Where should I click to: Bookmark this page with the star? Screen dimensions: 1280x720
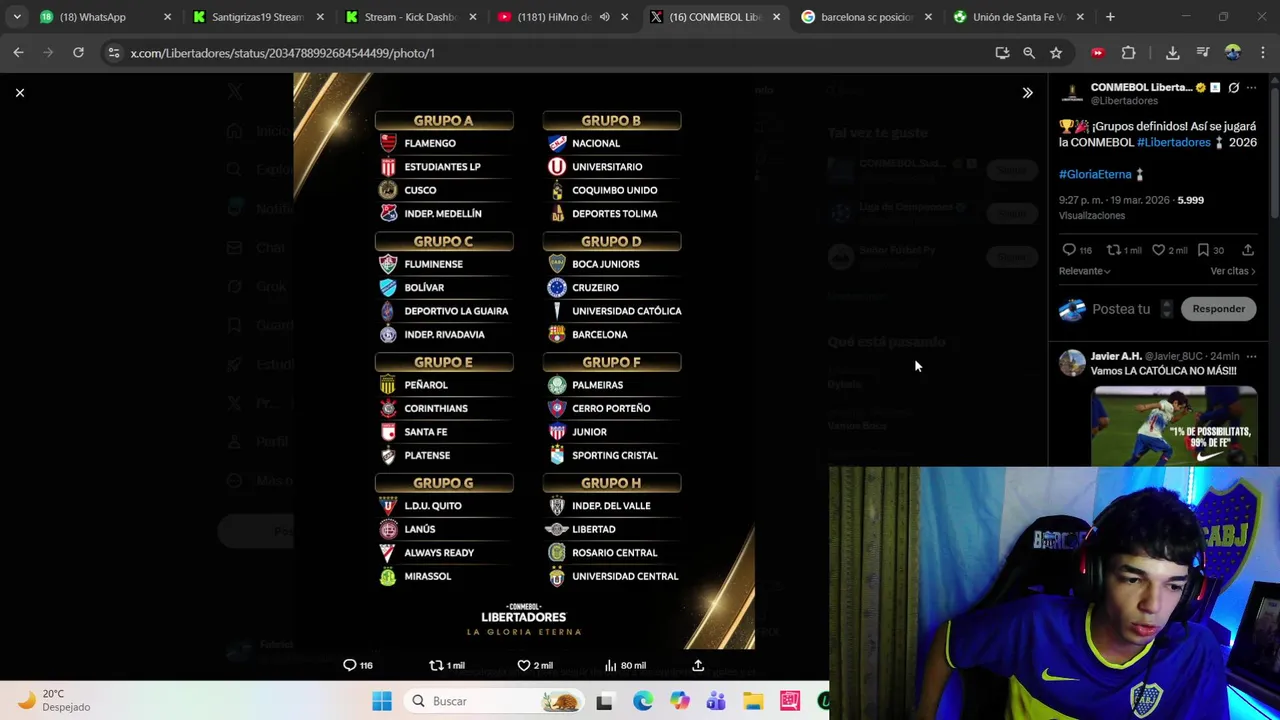point(1056,53)
